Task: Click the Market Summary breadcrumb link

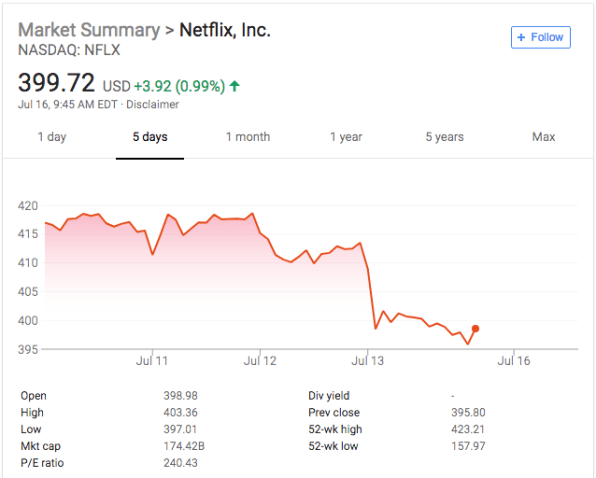Action: 89,30
